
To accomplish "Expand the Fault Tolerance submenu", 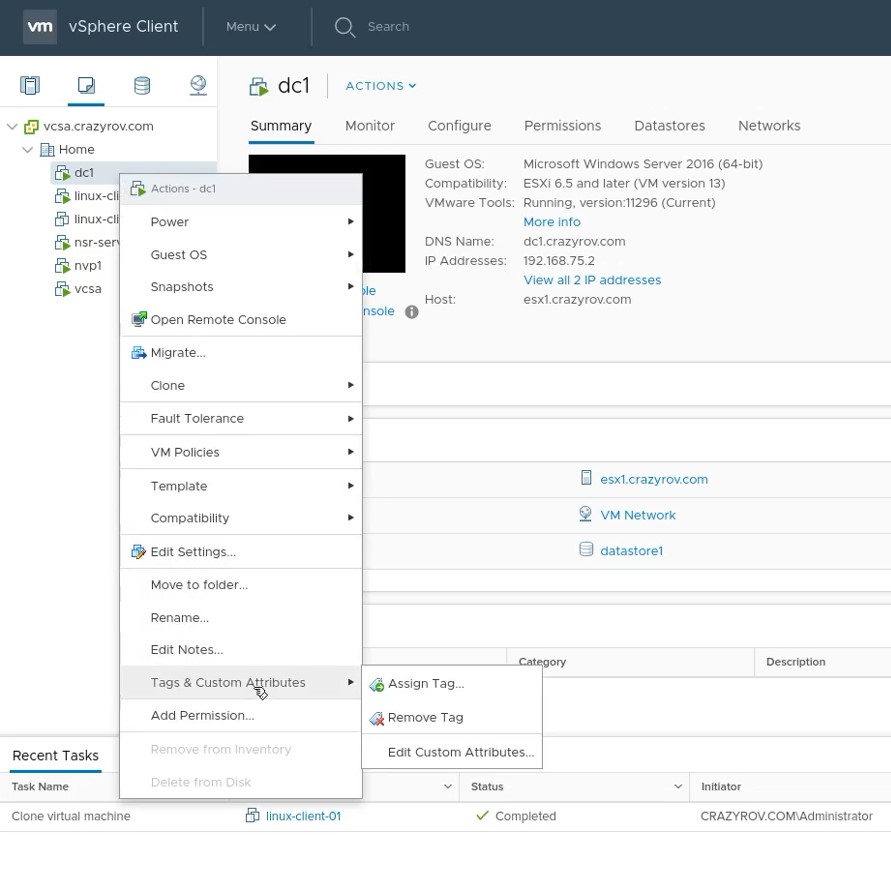I will pyautogui.click(x=241, y=418).
